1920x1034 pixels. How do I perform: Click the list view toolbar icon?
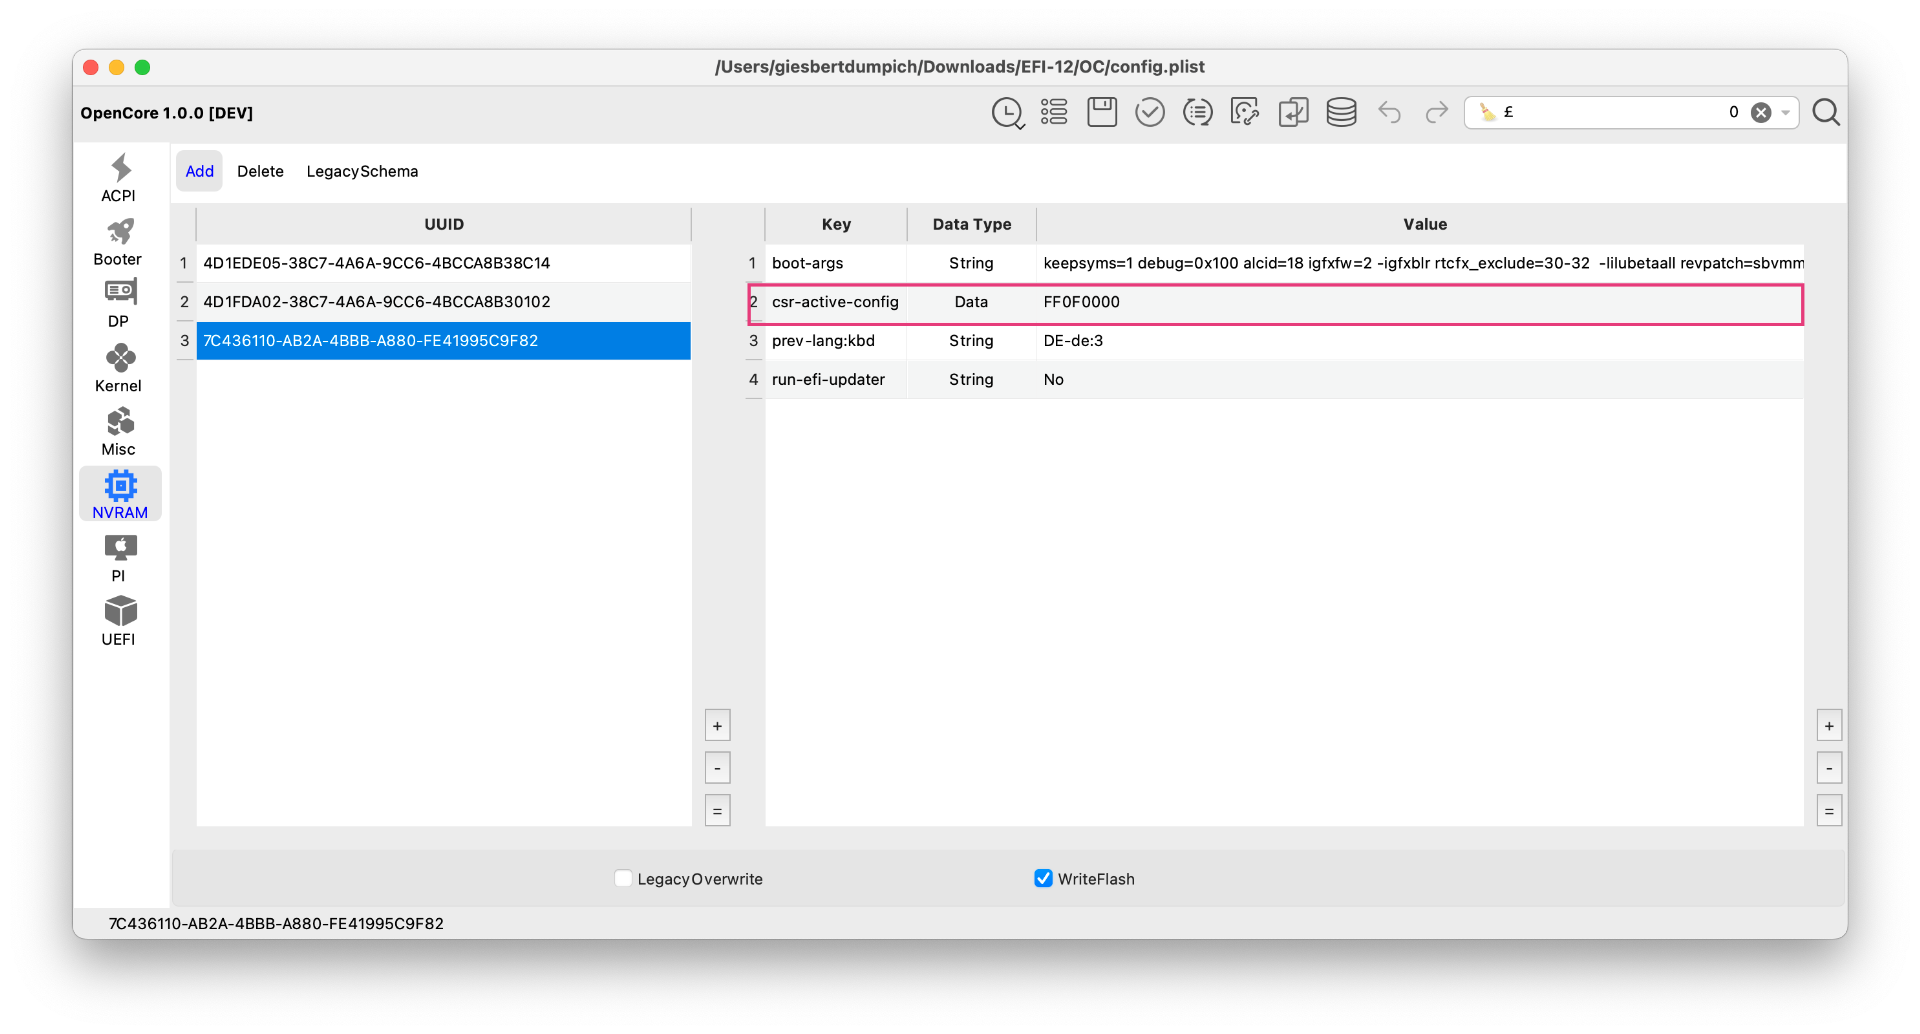point(1054,112)
